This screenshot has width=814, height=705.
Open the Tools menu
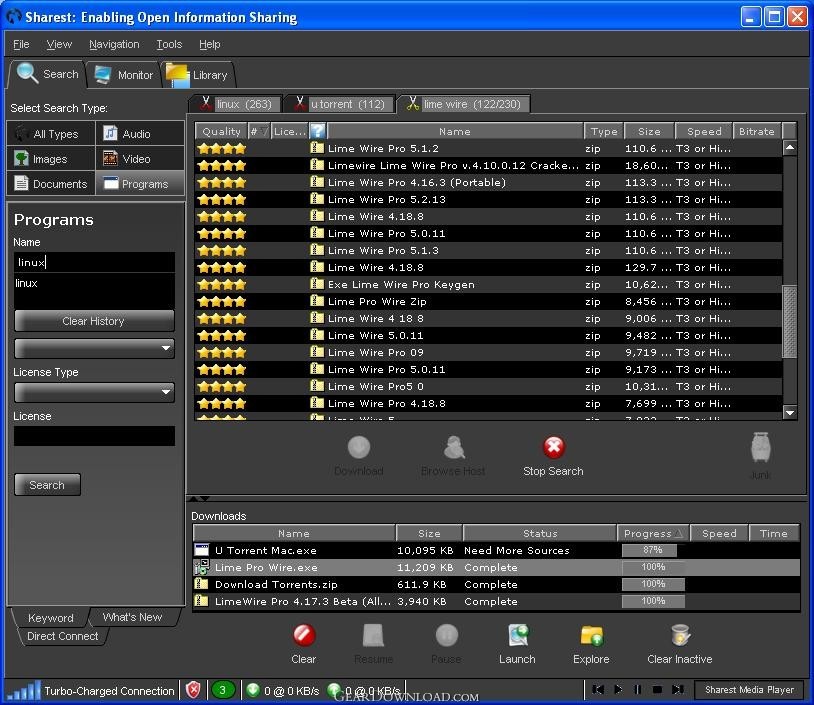[x=169, y=44]
